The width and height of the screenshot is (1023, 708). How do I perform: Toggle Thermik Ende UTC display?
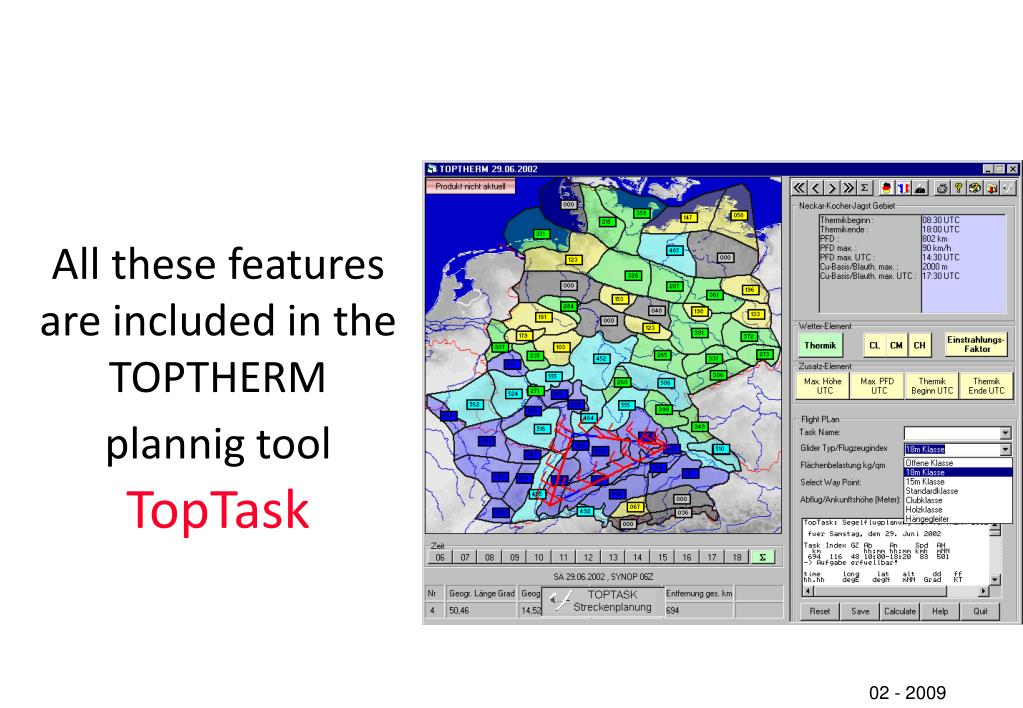986,386
